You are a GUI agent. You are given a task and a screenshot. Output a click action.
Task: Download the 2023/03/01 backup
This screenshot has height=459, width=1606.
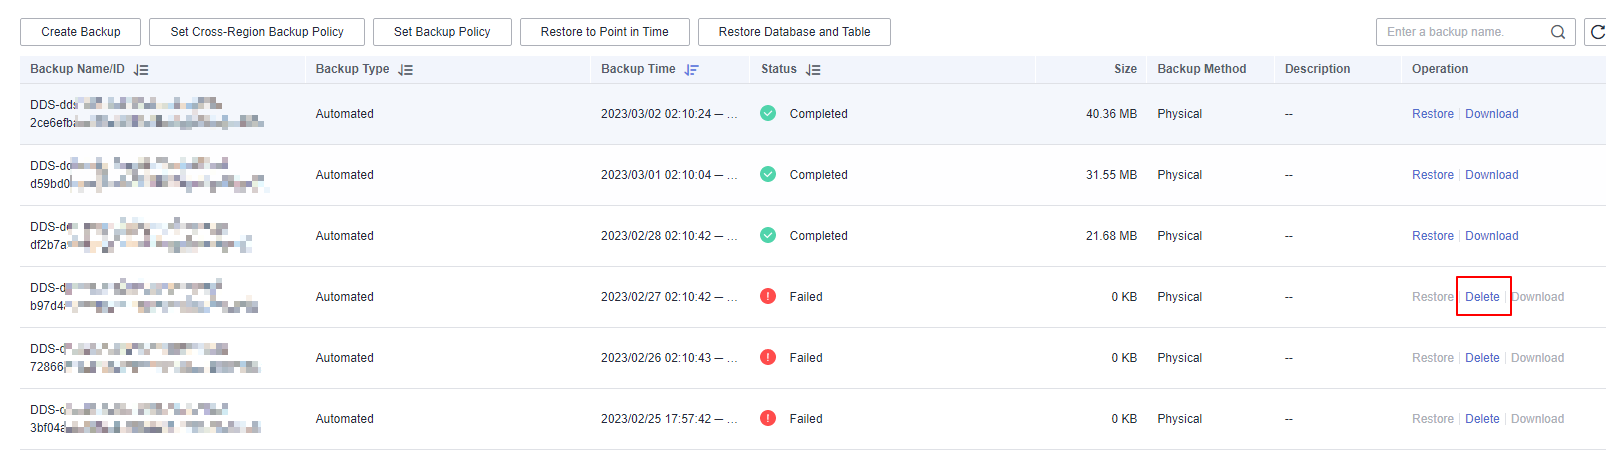pos(1492,175)
